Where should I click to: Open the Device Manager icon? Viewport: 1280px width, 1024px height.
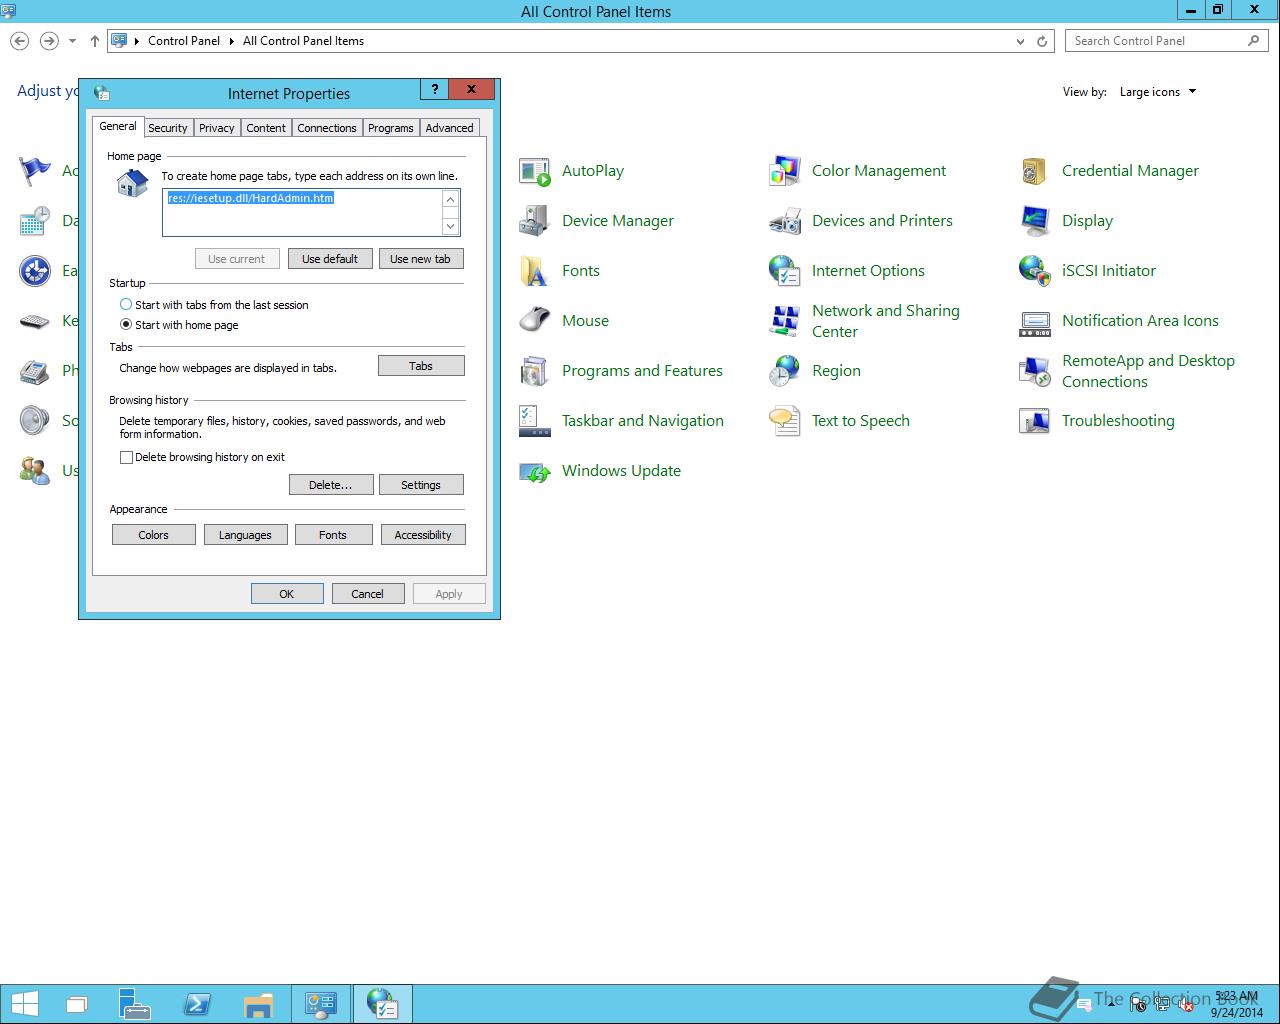(535, 221)
